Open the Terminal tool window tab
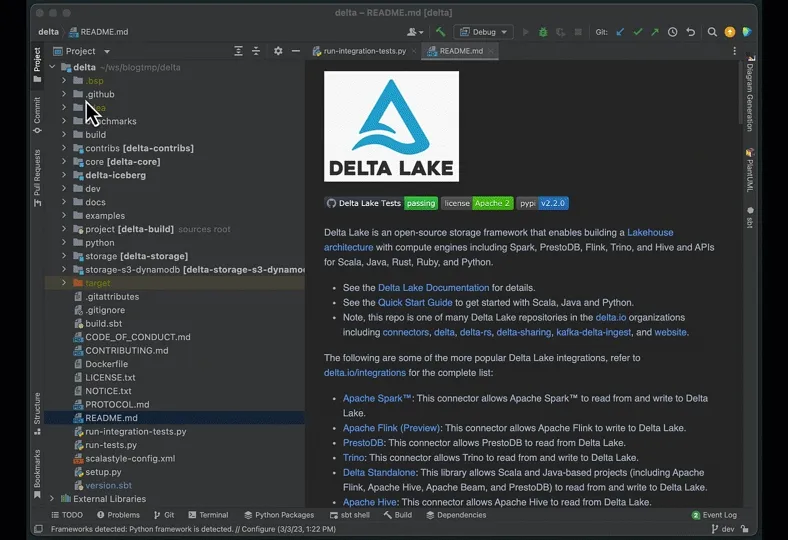The width and height of the screenshot is (788, 540). (x=207, y=515)
